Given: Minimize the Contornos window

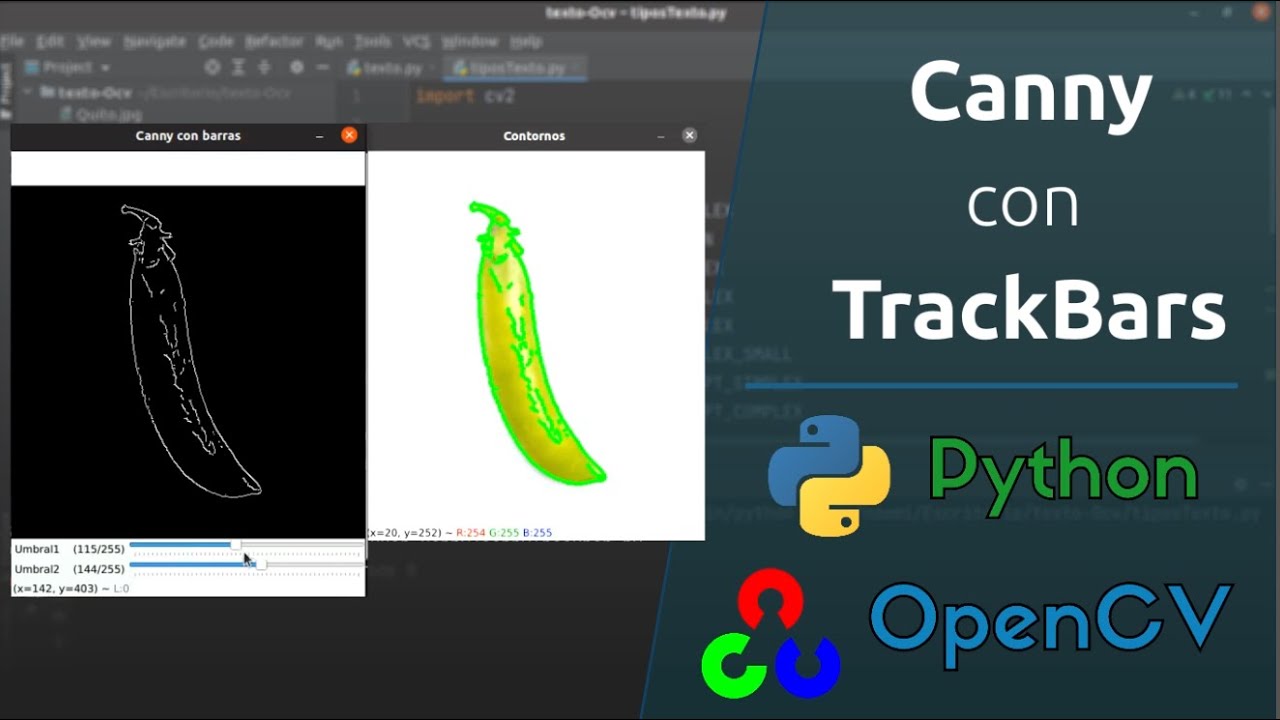Looking at the screenshot, I should (660, 136).
